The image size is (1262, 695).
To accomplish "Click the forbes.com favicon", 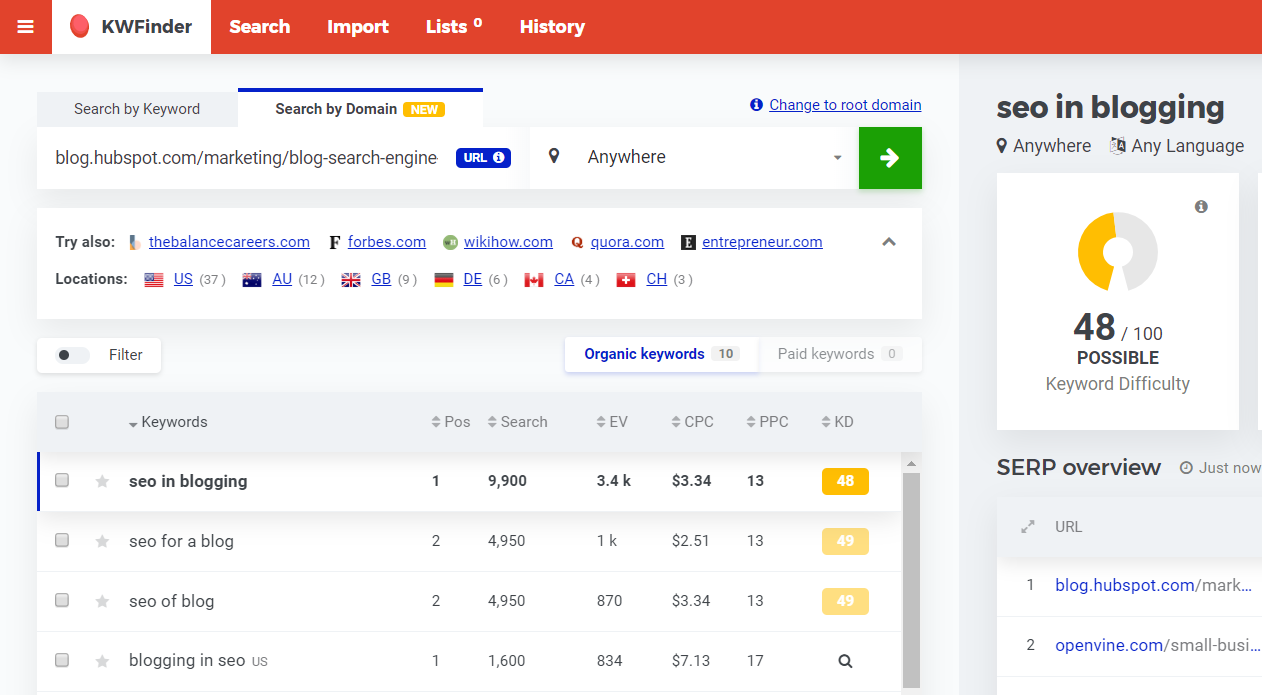I will click(x=335, y=242).
